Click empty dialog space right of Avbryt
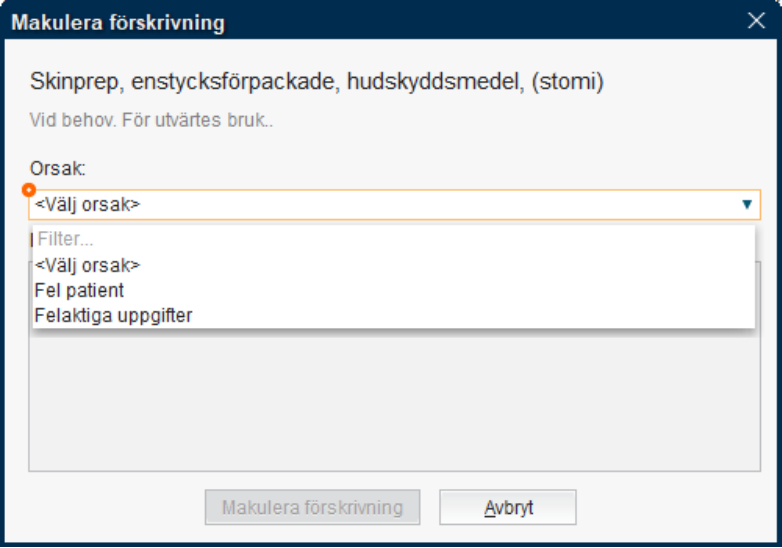Image resolution: width=782 pixels, height=548 pixels. [x=670, y=507]
